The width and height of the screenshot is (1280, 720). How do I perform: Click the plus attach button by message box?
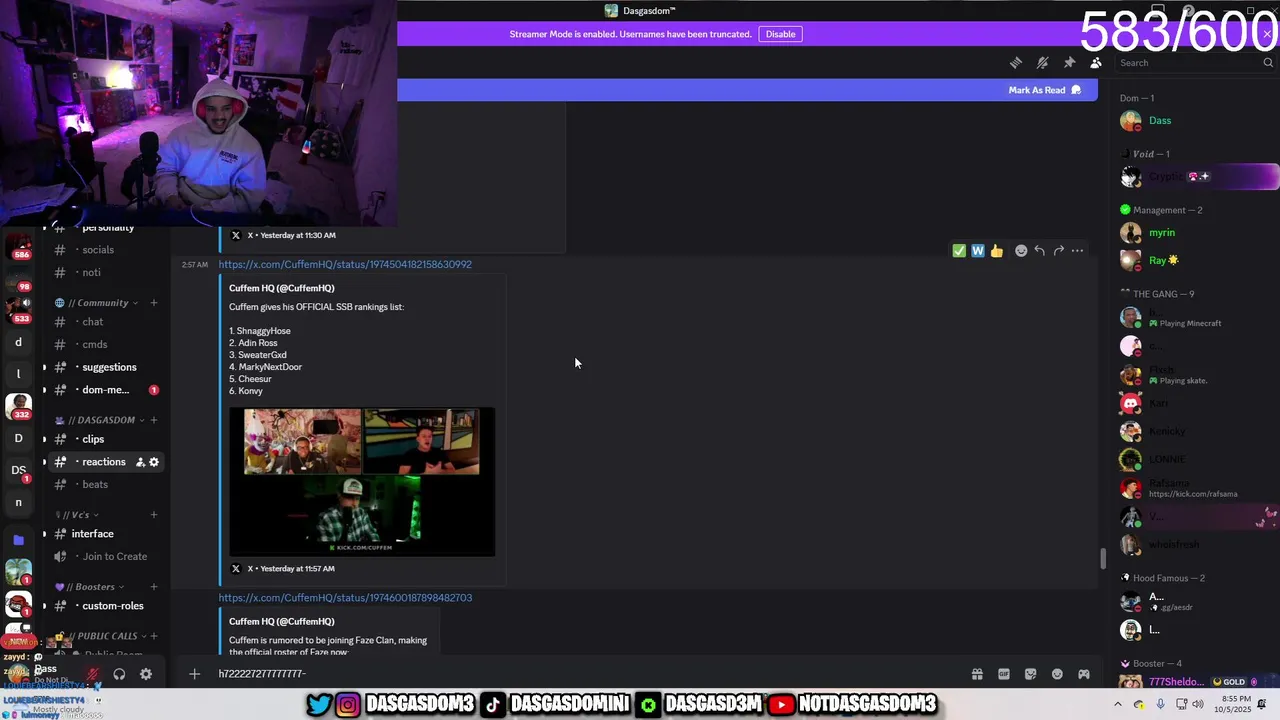(x=195, y=674)
